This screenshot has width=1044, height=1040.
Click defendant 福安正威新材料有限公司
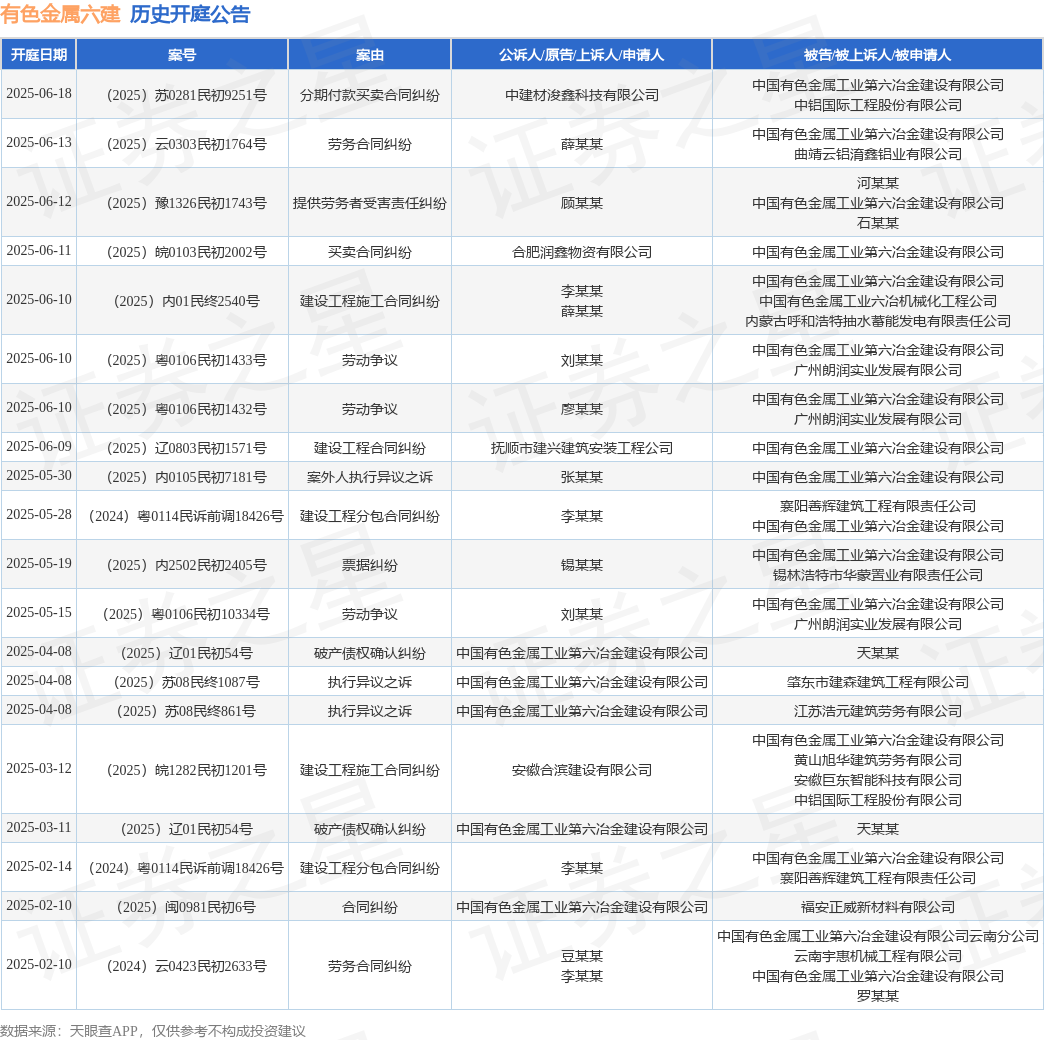[878, 908]
